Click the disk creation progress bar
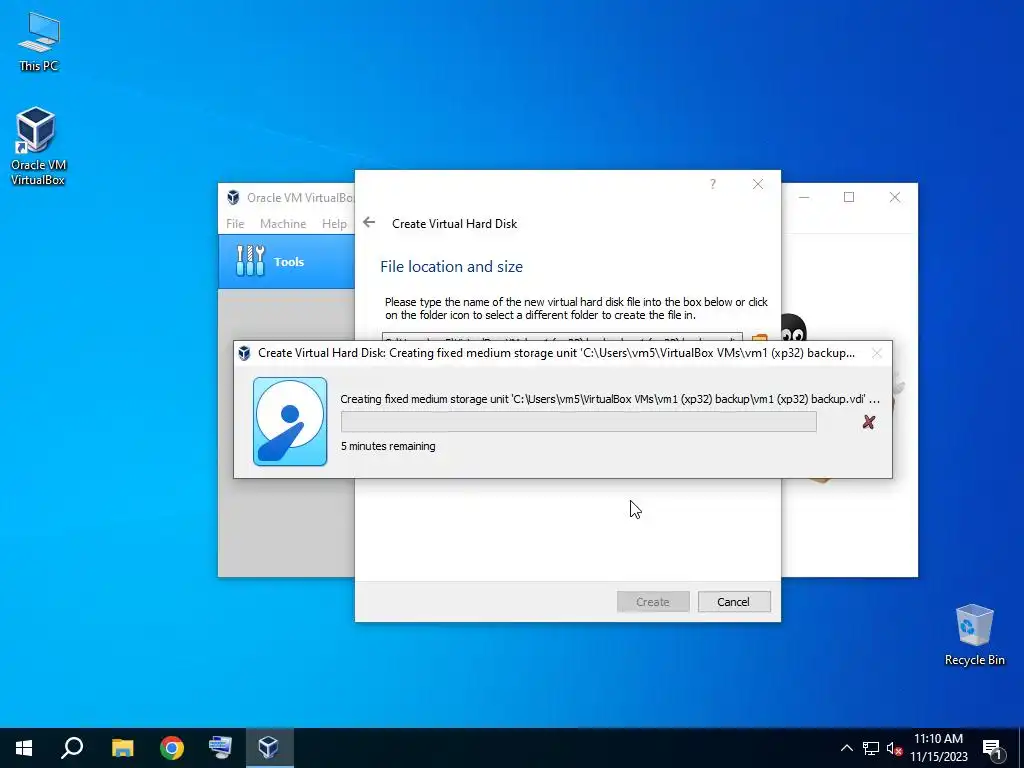 579,421
